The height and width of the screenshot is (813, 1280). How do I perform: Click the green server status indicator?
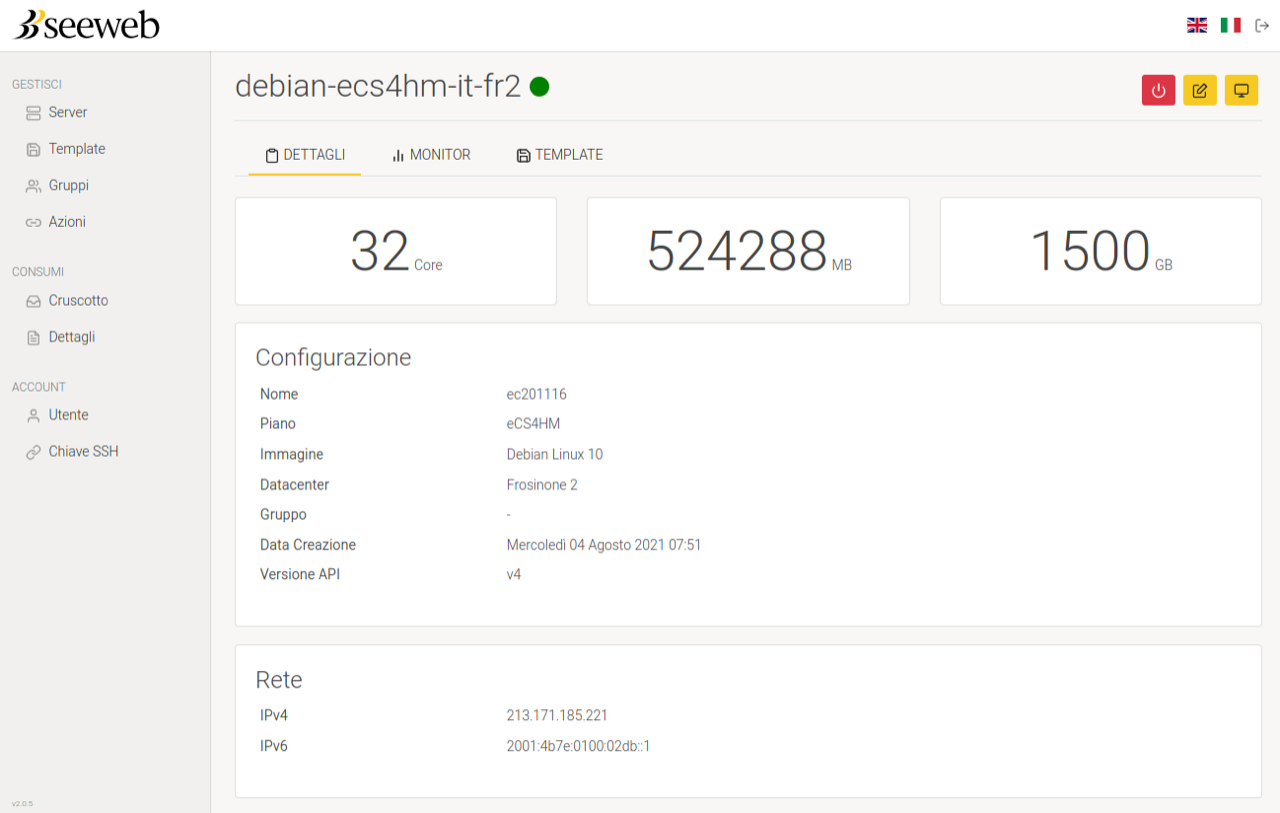tap(539, 87)
